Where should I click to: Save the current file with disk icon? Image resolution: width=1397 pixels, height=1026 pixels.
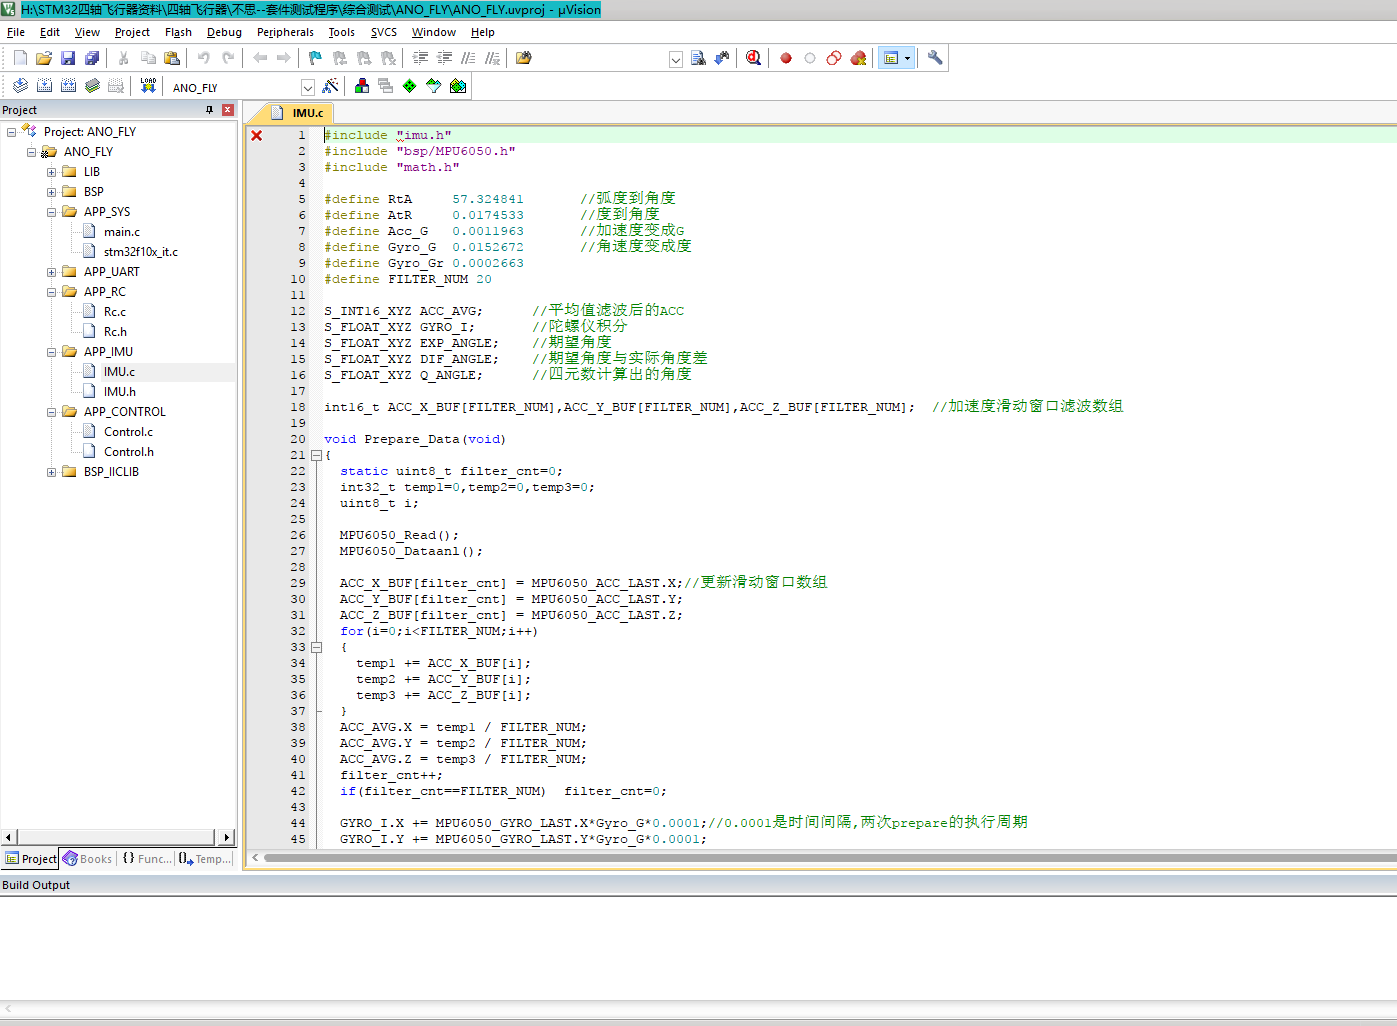[x=68, y=58]
